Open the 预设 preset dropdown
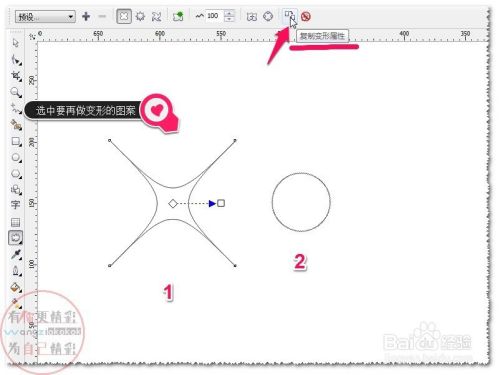This screenshot has height=375, width=500. click(x=45, y=16)
